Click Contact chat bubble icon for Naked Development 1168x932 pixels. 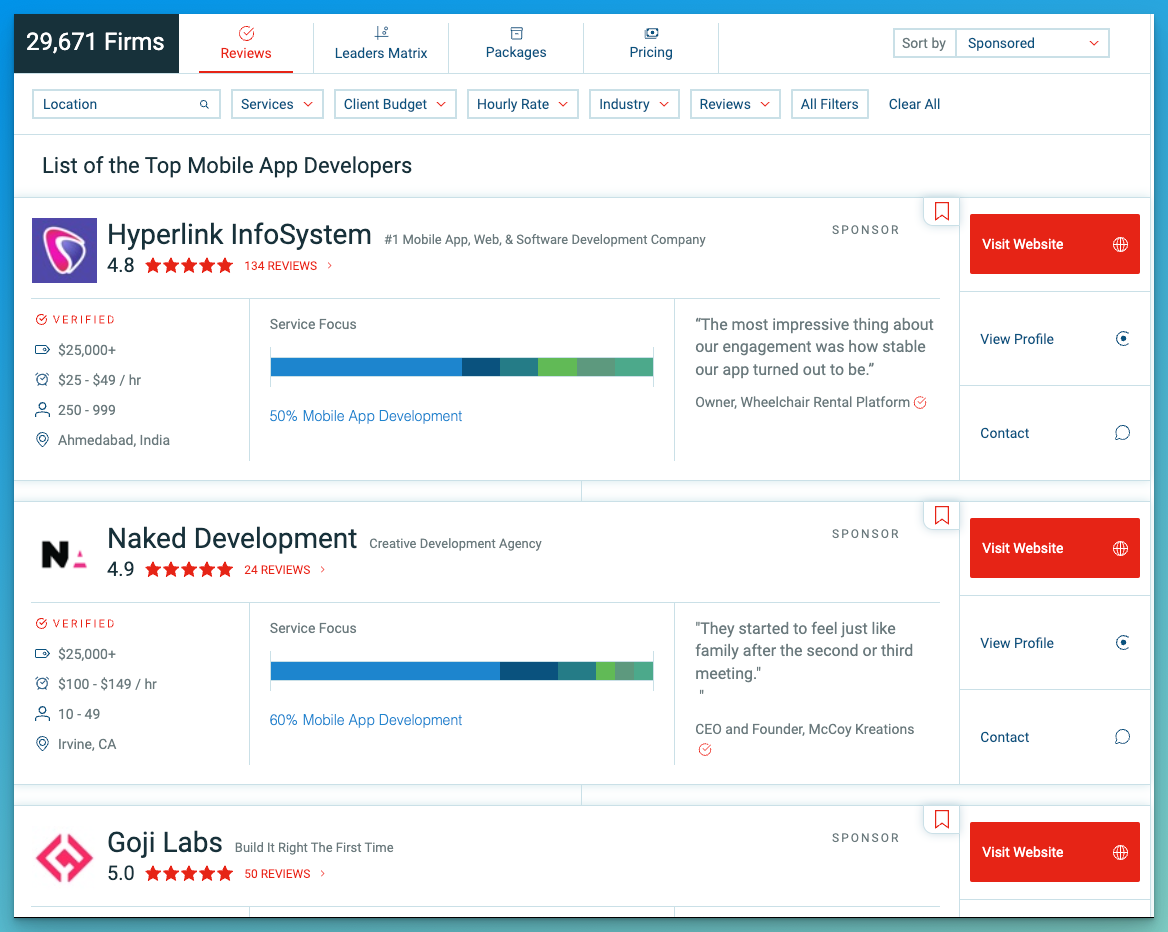point(1123,737)
